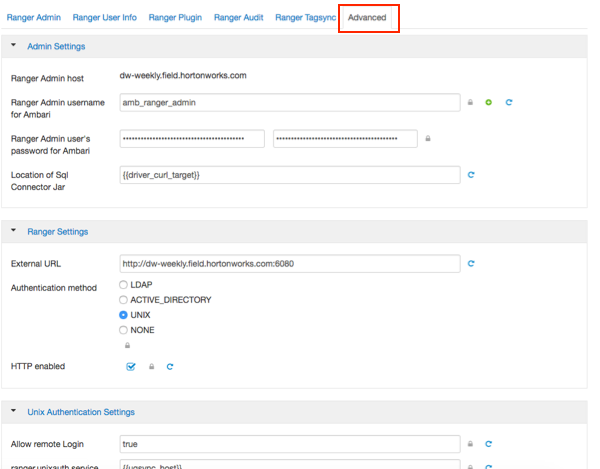600x469 pixels.
Task: Switch to the Ranger Audit tab
Action: (238, 18)
